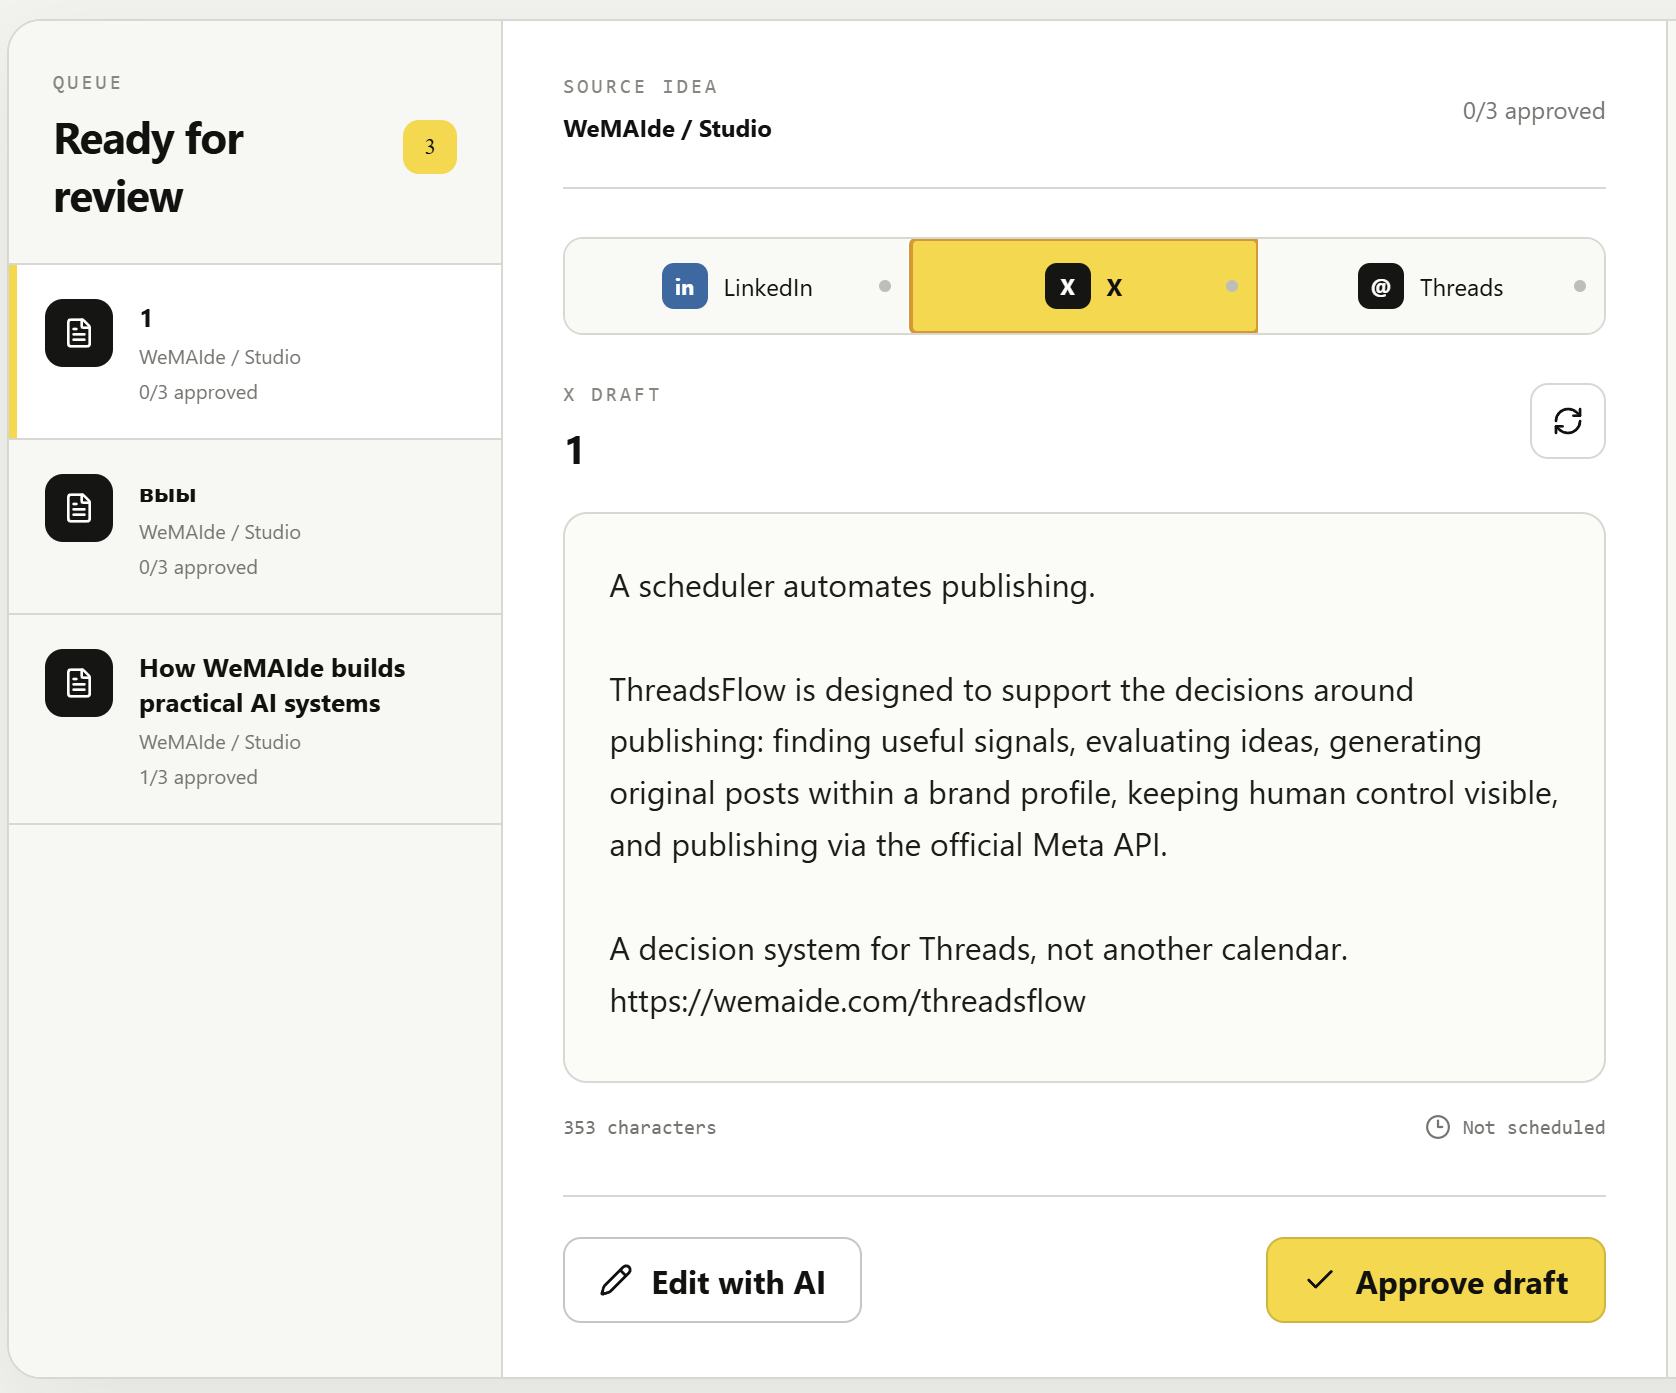The image size is (1676, 1393).
Task: Click the 1/3 approved status text
Action: 198,777
